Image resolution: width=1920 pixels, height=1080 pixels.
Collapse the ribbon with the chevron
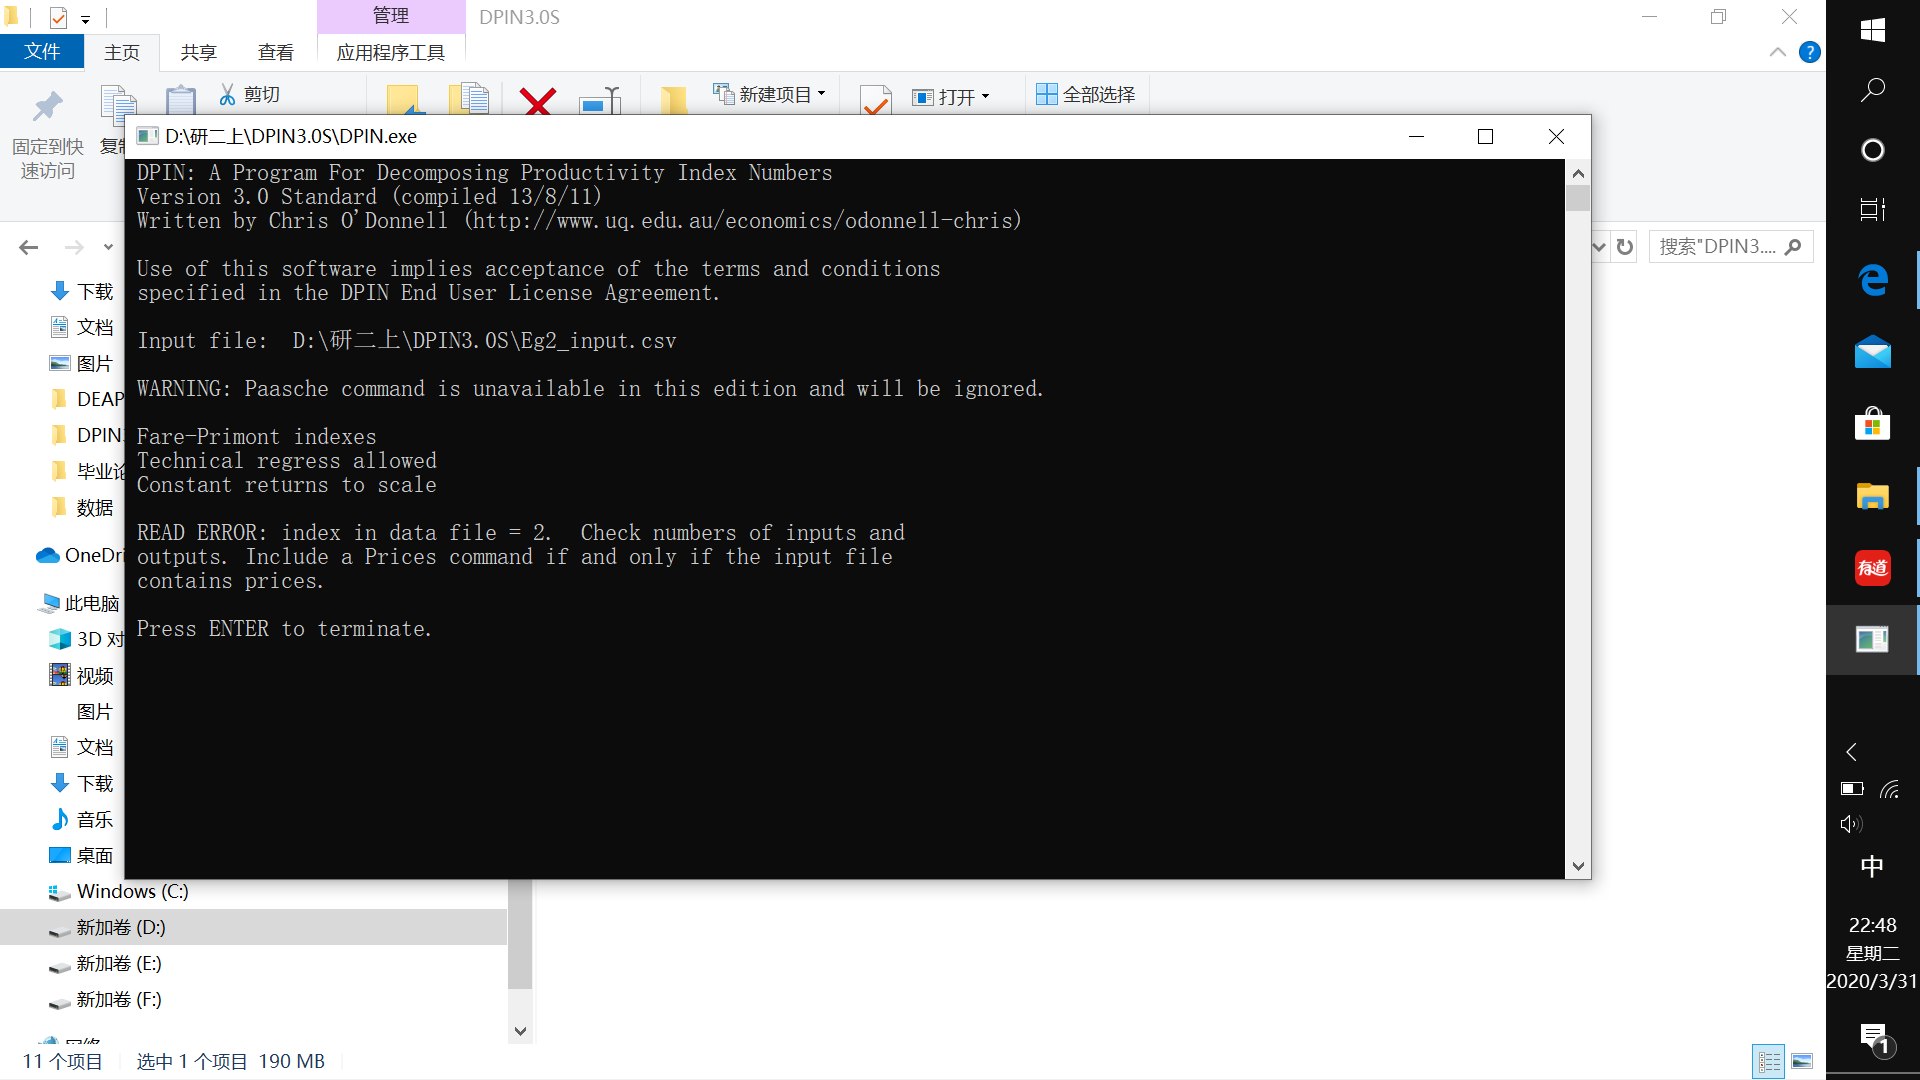coord(1778,52)
